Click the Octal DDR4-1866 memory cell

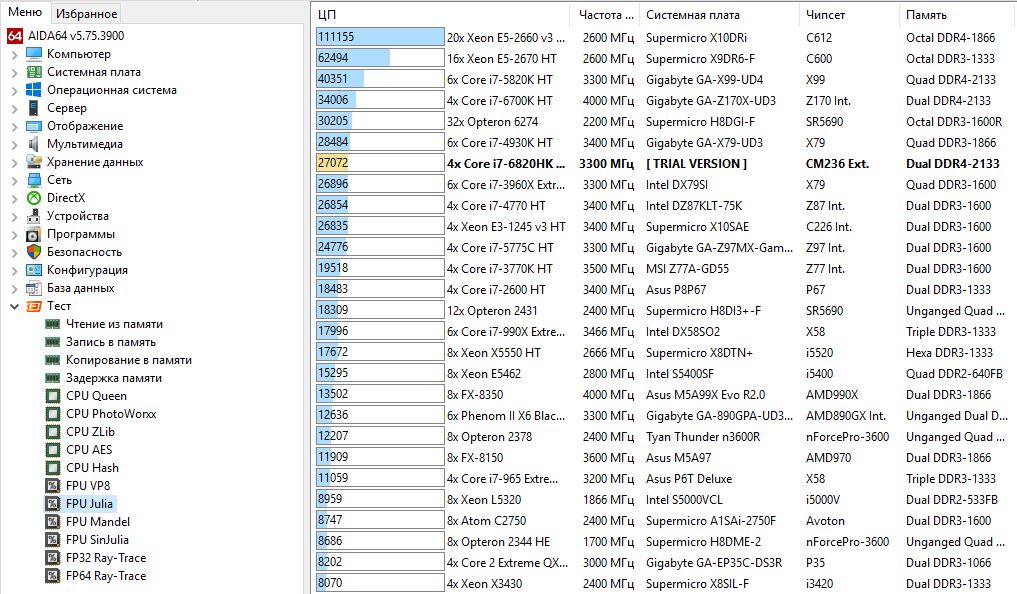[950, 38]
